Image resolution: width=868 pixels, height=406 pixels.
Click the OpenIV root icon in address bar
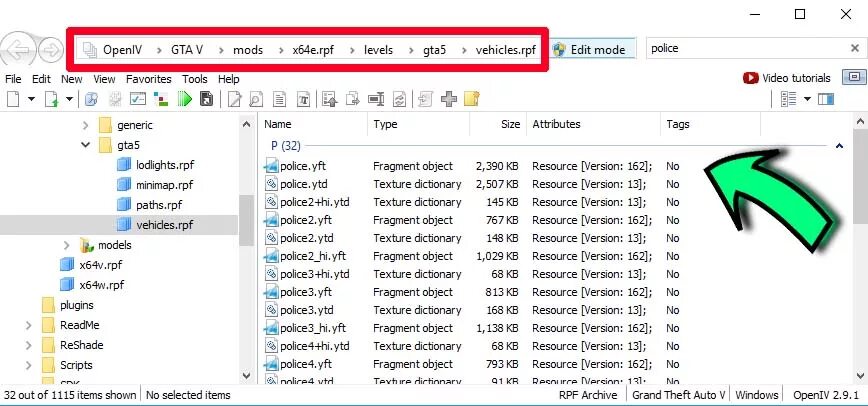click(x=90, y=50)
